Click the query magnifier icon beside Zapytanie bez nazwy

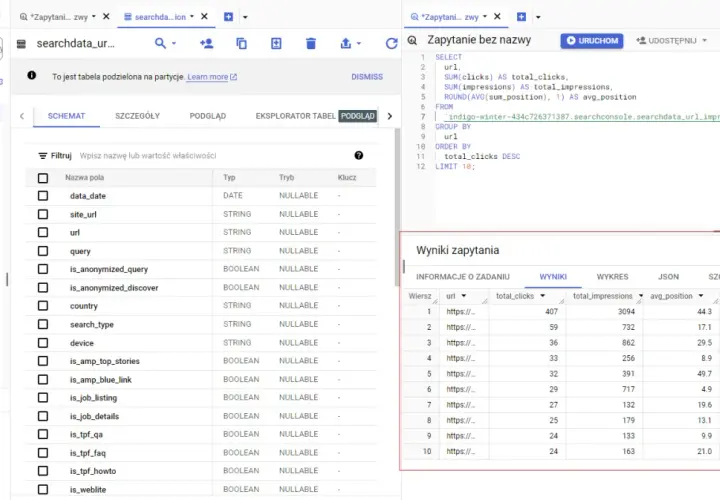412,40
